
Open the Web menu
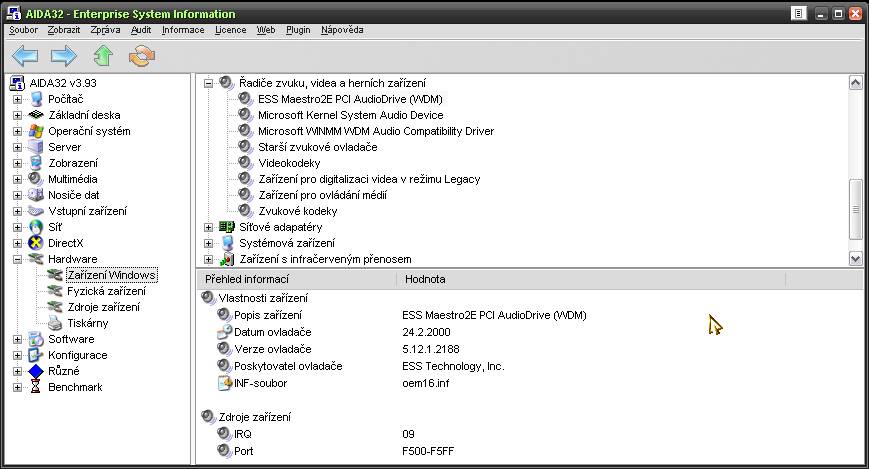click(x=266, y=30)
